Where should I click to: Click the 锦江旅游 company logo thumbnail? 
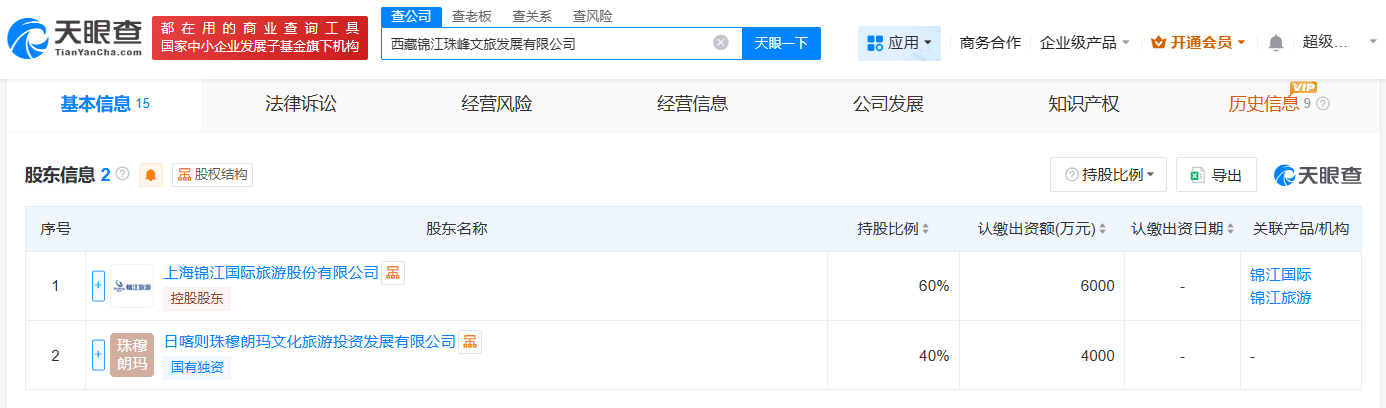point(132,286)
